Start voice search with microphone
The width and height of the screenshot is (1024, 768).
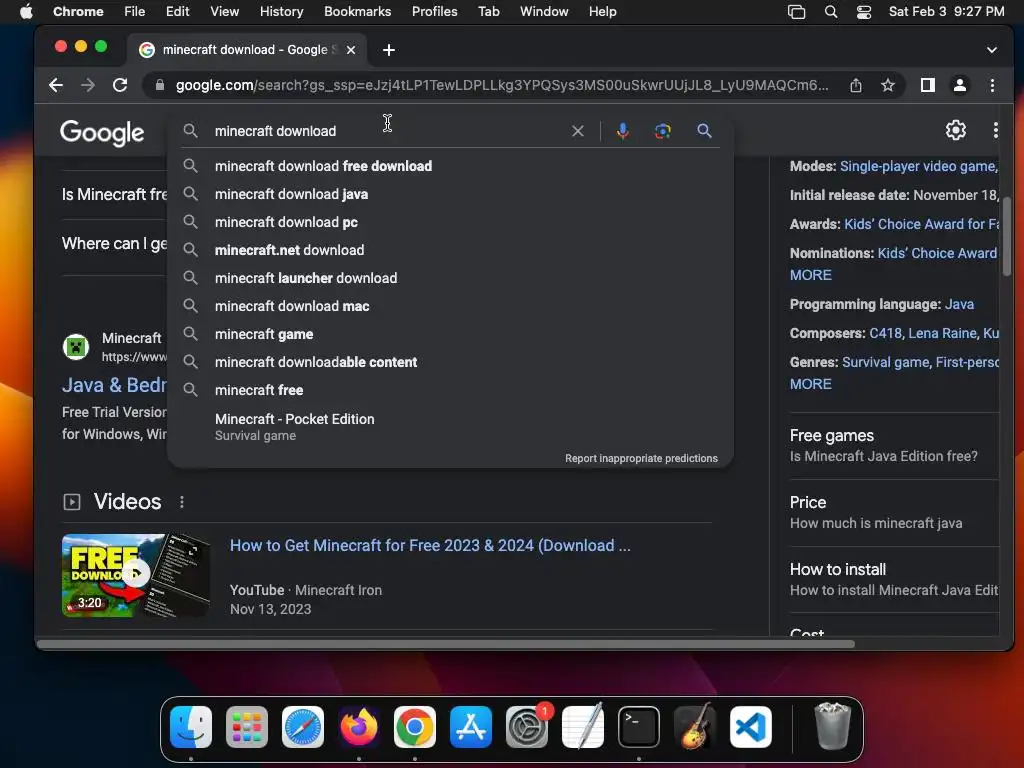coord(623,131)
